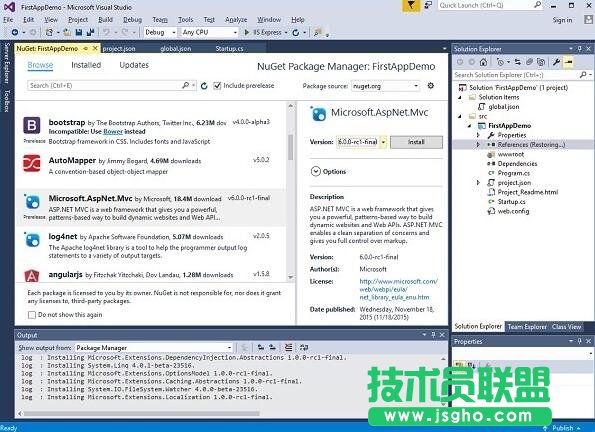Open the Build menu
Viewport: 595px width, 432px height.
105,19
